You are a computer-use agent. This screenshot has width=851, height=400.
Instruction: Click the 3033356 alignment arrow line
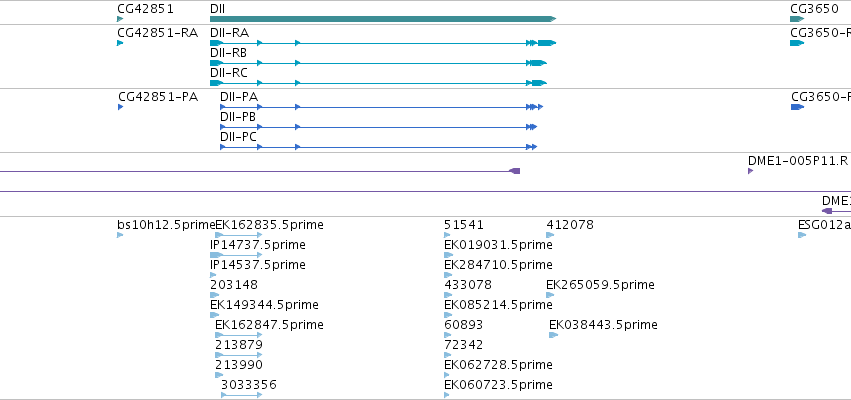tap(242, 395)
